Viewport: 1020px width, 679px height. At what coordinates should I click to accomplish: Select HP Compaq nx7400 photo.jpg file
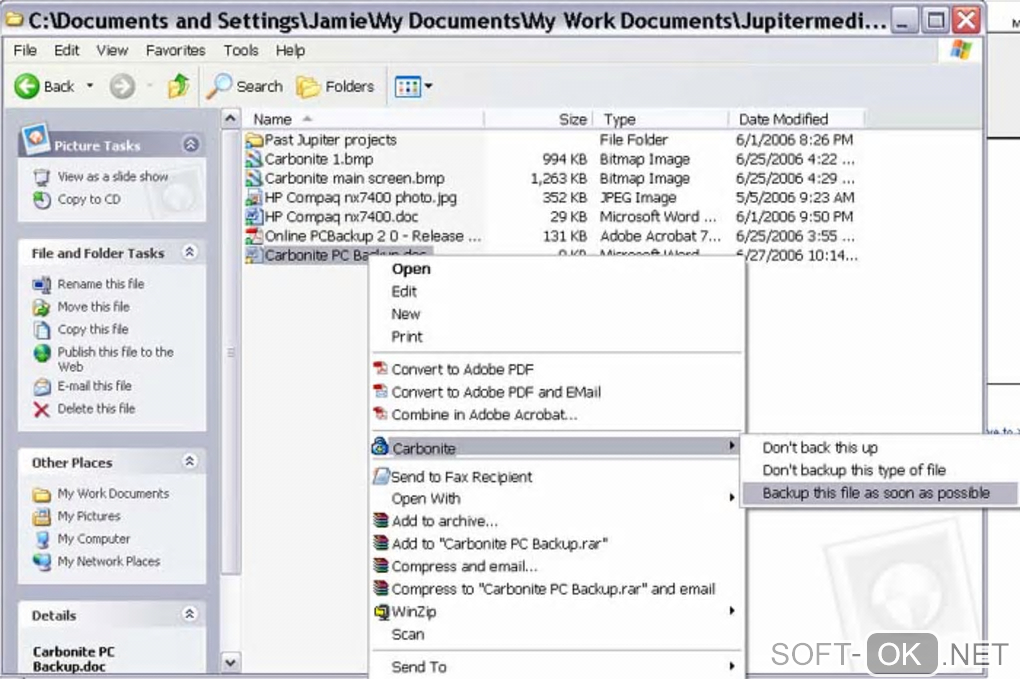click(360, 198)
